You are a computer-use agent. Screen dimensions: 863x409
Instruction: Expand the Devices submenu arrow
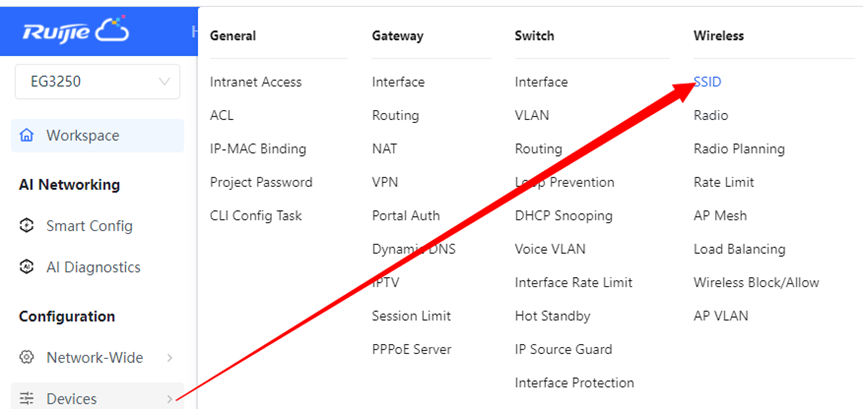(x=170, y=399)
